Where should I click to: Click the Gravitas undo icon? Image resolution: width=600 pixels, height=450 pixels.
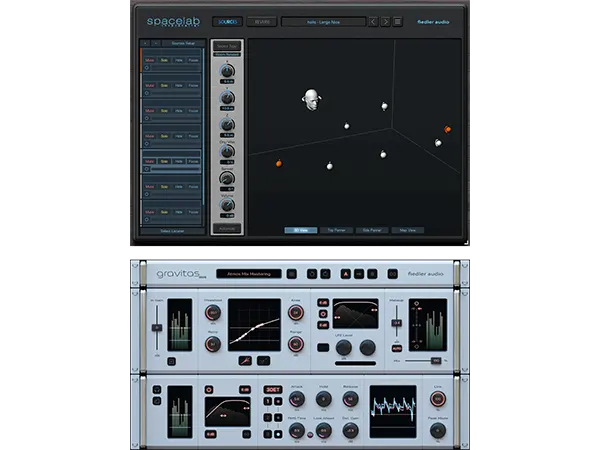pyautogui.click(x=312, y=274)
